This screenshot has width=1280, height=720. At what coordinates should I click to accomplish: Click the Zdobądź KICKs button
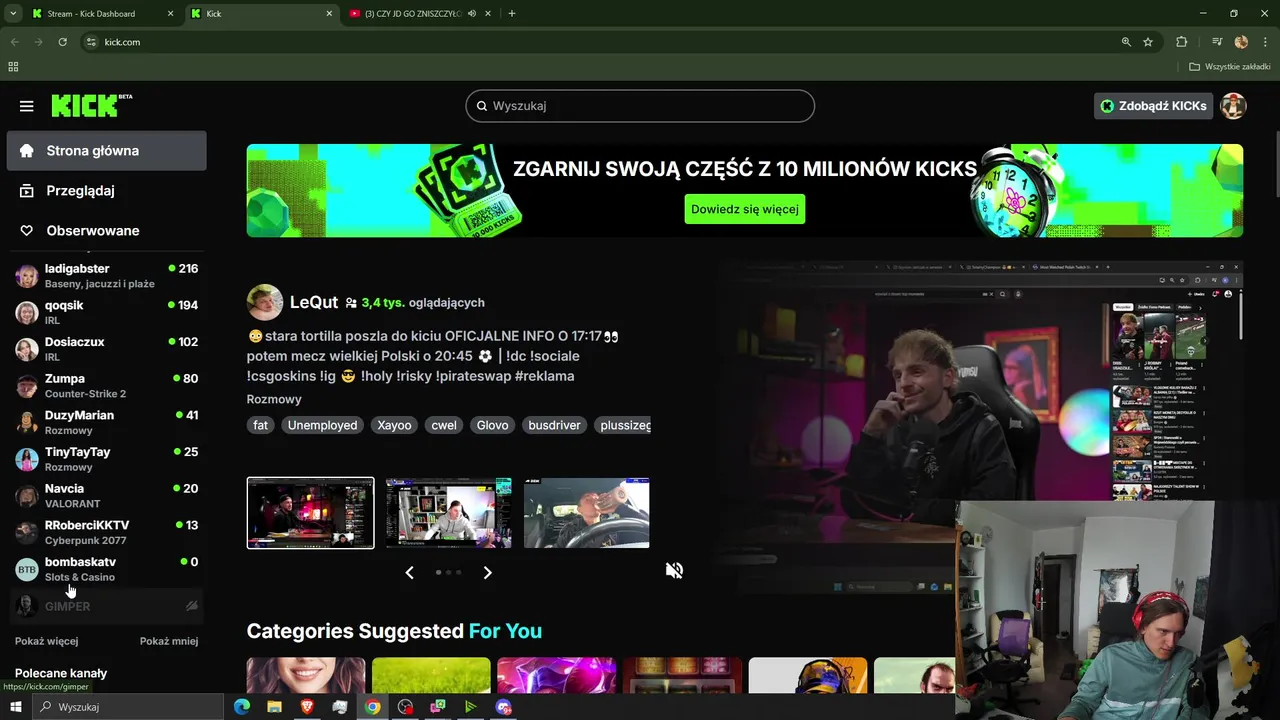point(1153,106)
